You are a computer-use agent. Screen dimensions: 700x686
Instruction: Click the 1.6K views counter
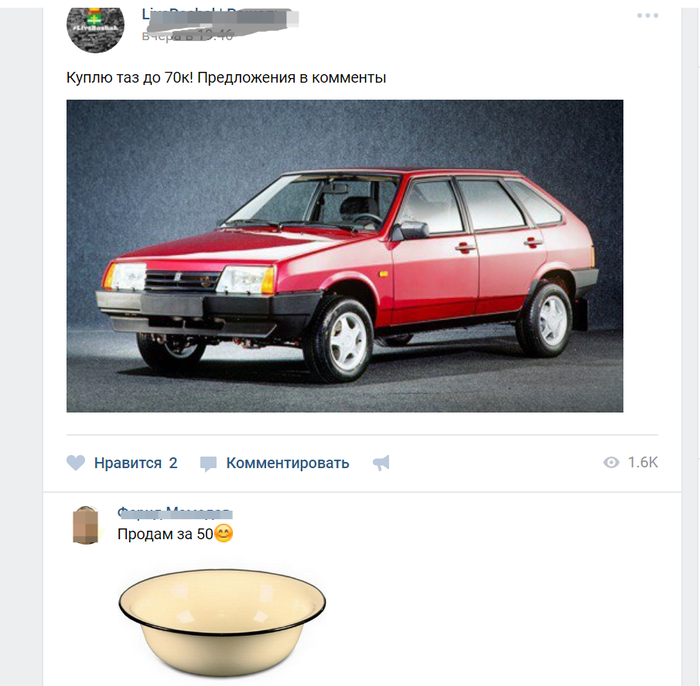coord(642,462)
